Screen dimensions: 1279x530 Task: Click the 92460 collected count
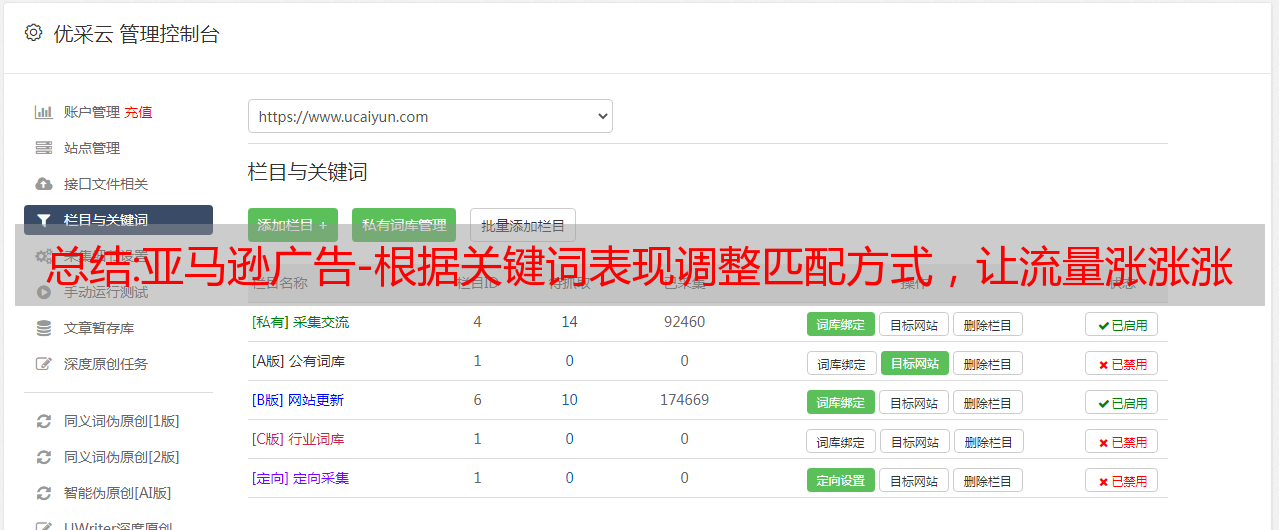684,322
